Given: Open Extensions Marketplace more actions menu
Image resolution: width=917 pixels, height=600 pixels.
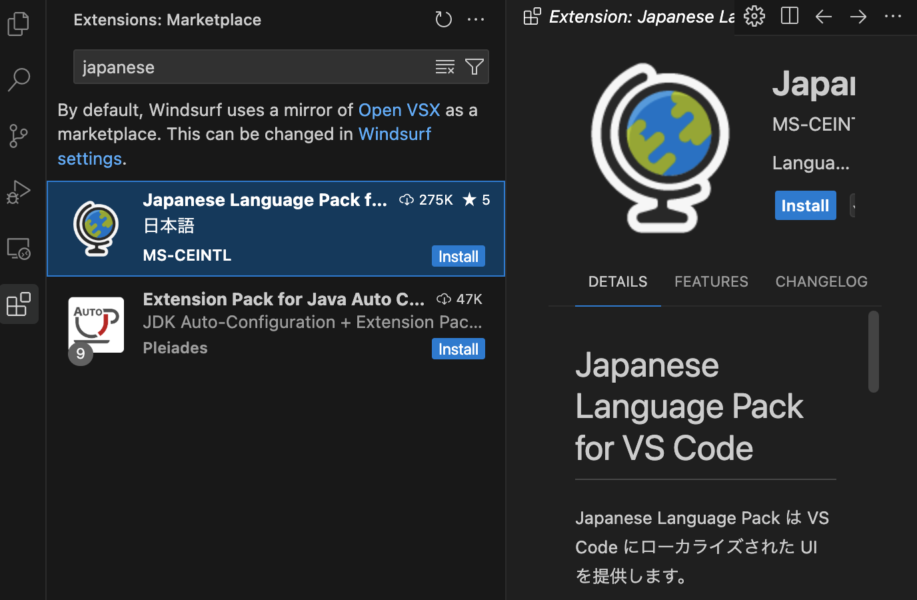Looking at the screenshot, I should (x=475, y=19).
